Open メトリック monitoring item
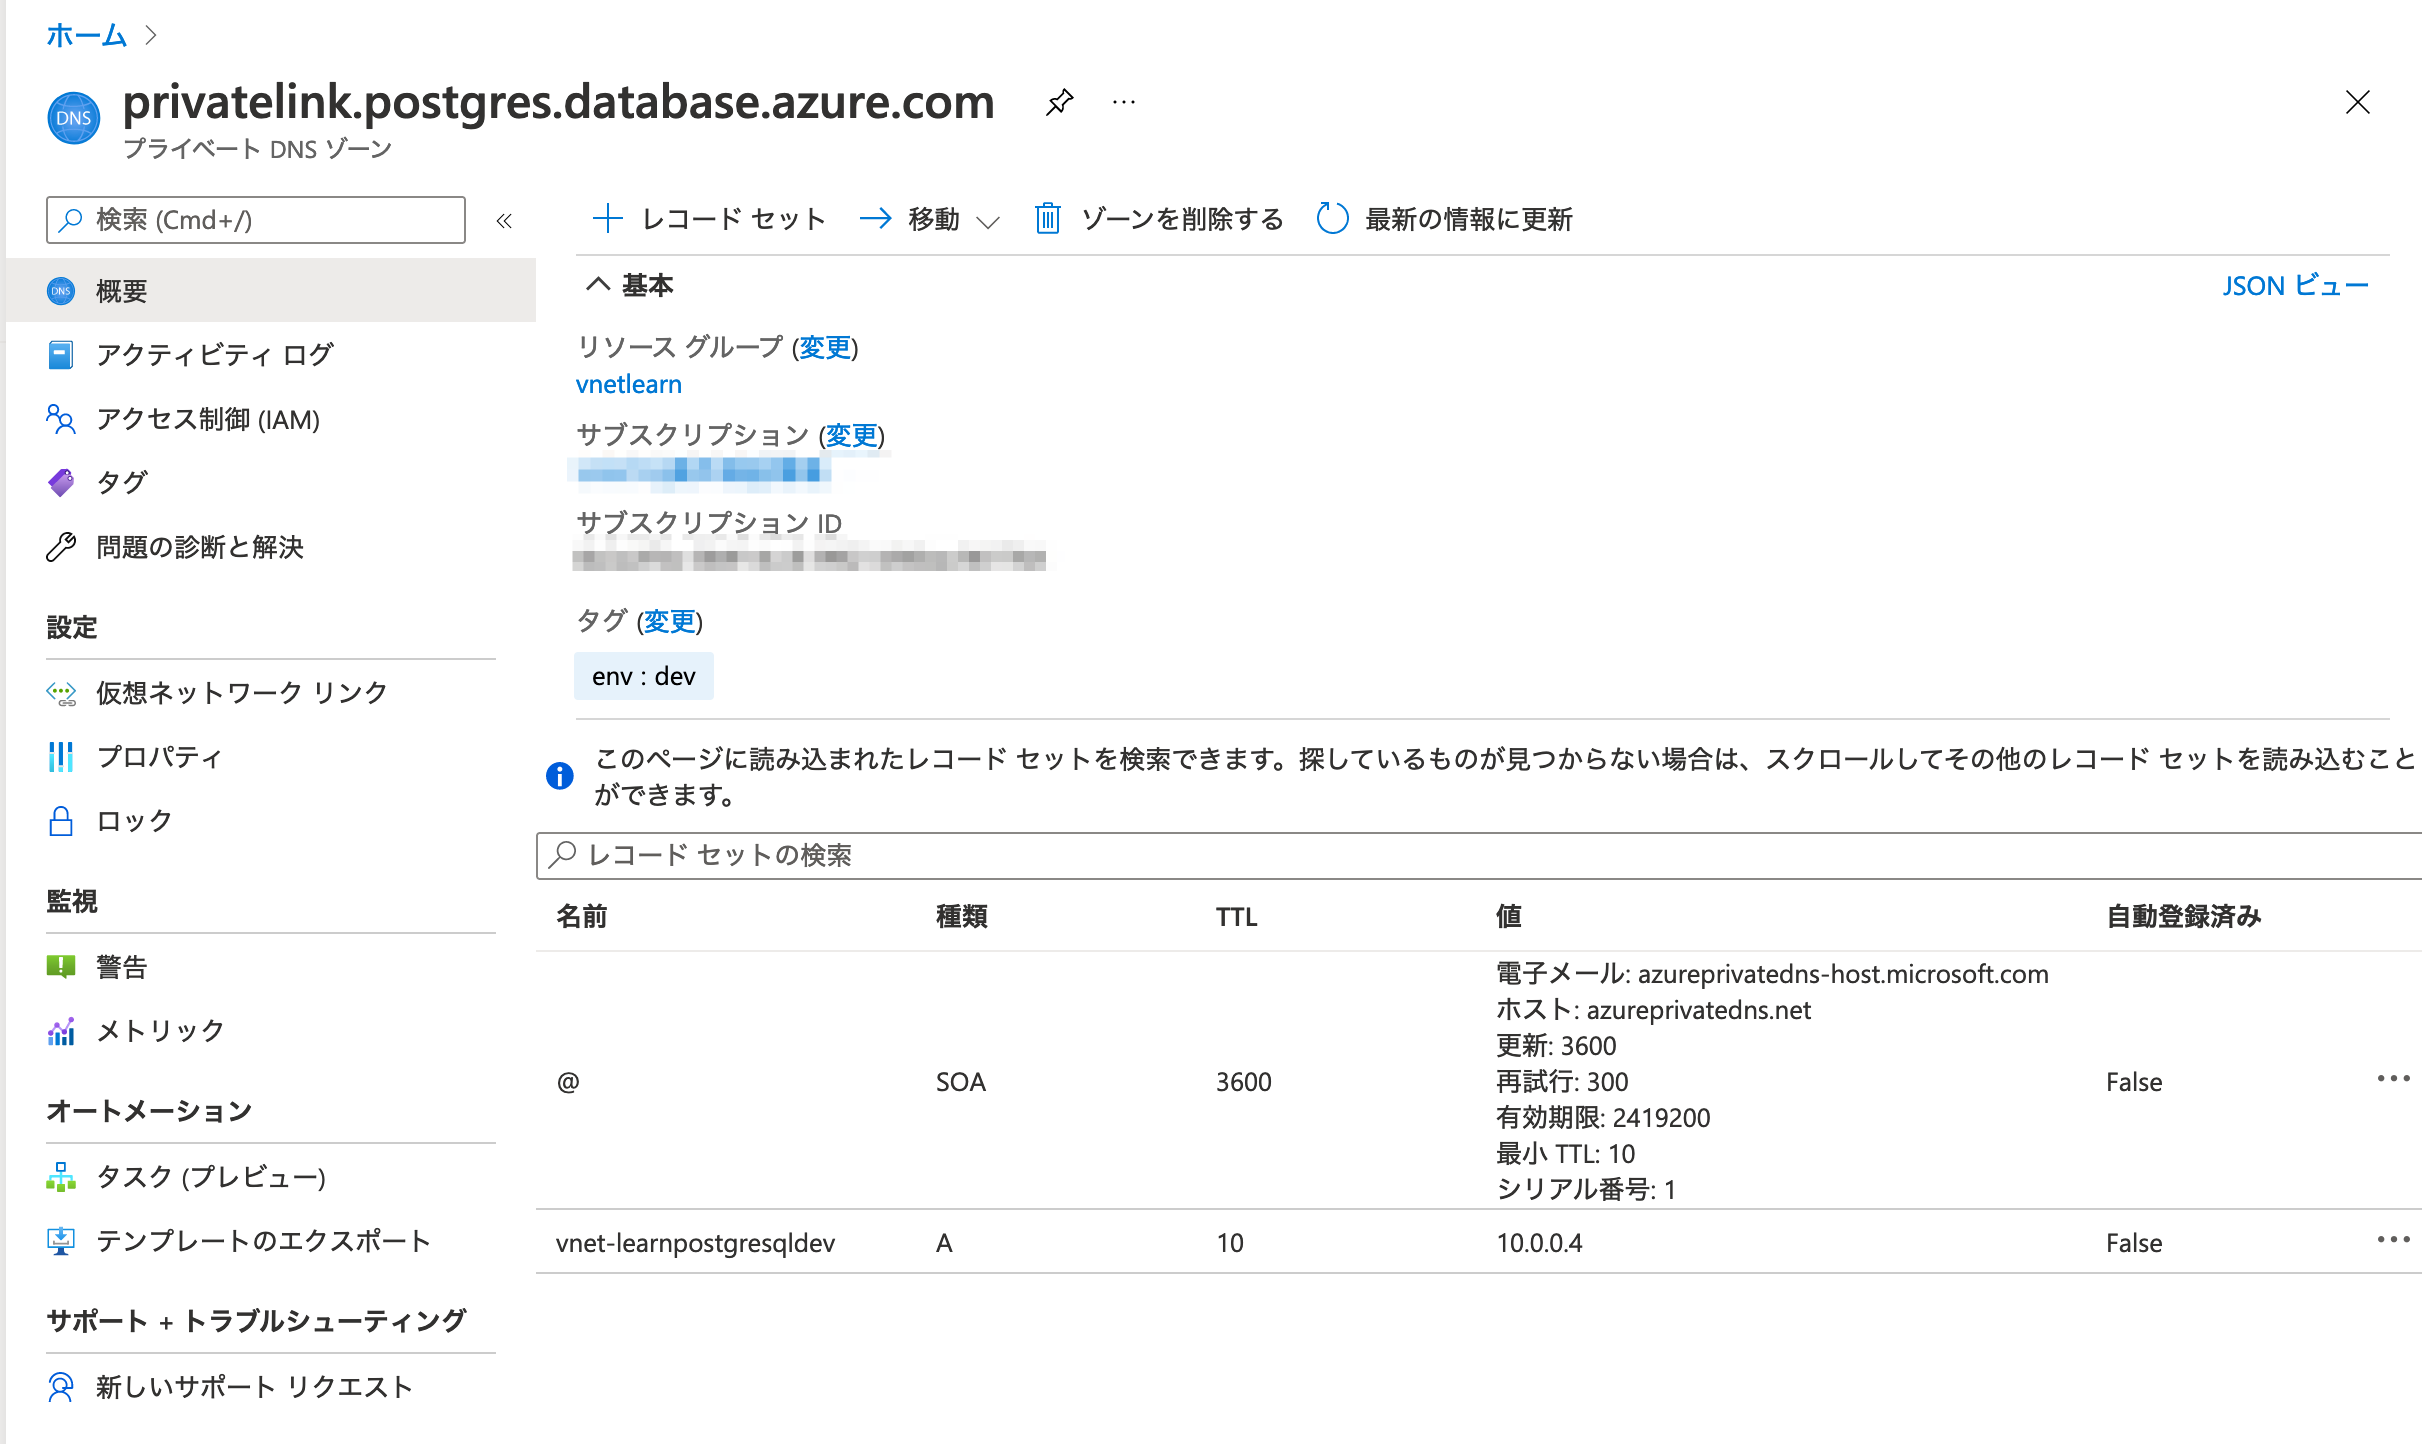The height and width of the screenshot is (1444, 2422). tap(160, 1031)
